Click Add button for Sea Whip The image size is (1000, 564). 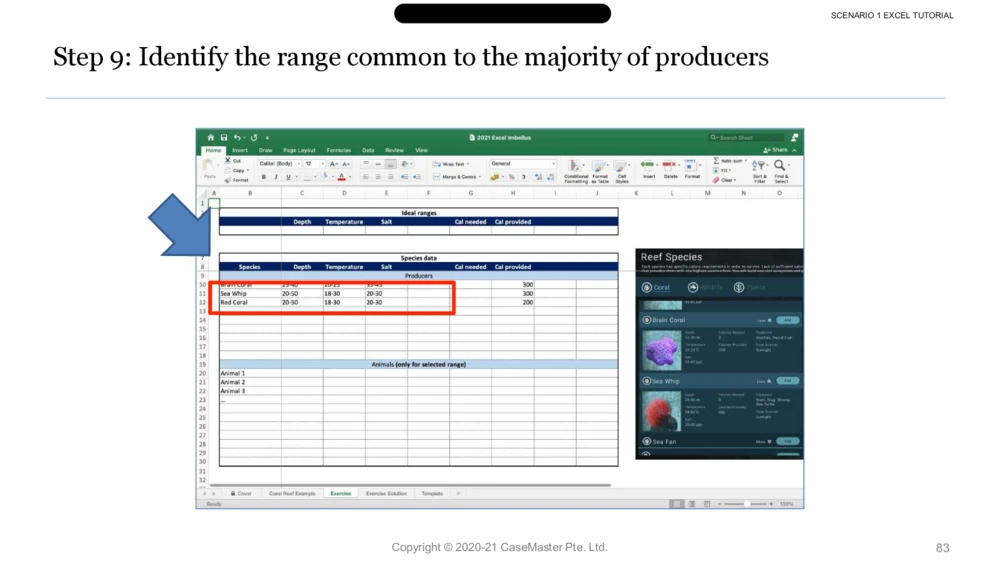[789, 381]
